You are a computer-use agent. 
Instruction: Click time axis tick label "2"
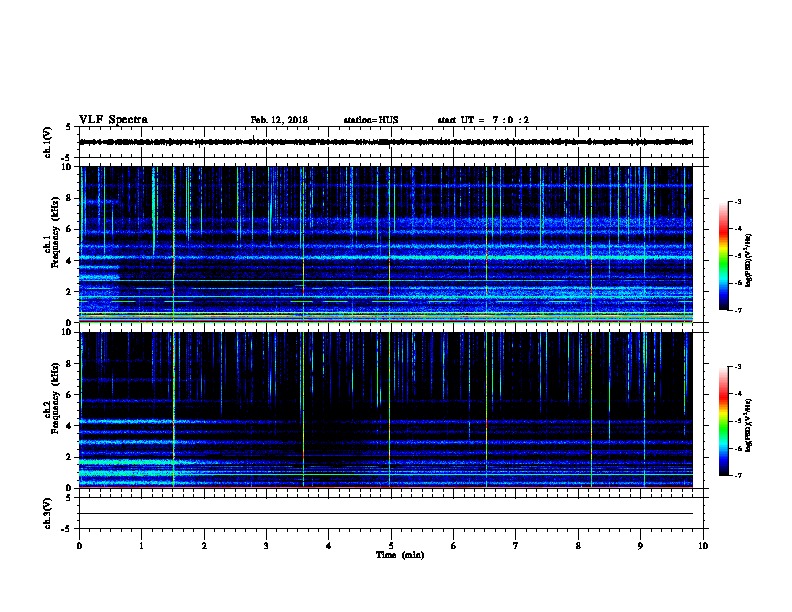(x=204, y=546)
